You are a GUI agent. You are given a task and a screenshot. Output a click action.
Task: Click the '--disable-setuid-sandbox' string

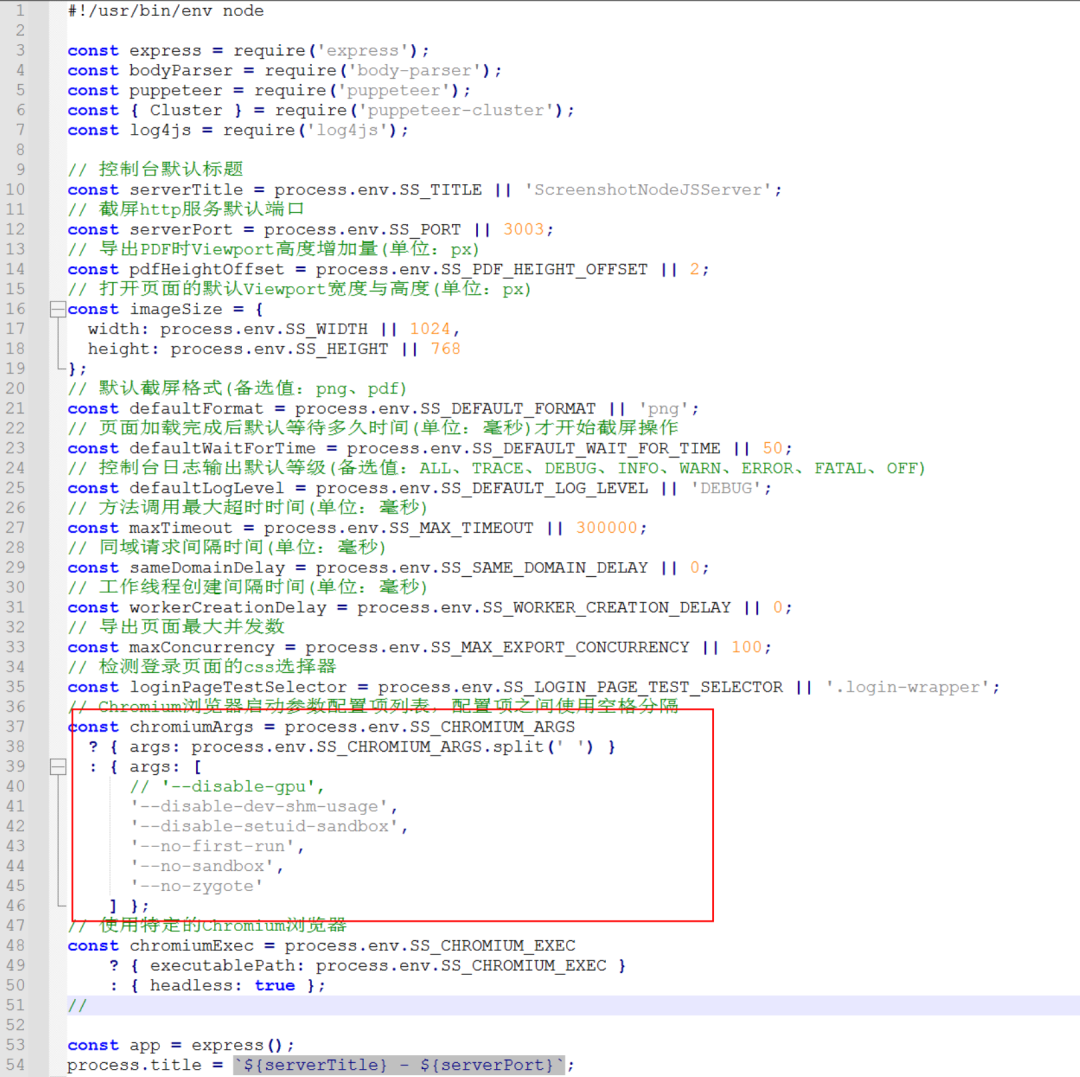(264, 826)
